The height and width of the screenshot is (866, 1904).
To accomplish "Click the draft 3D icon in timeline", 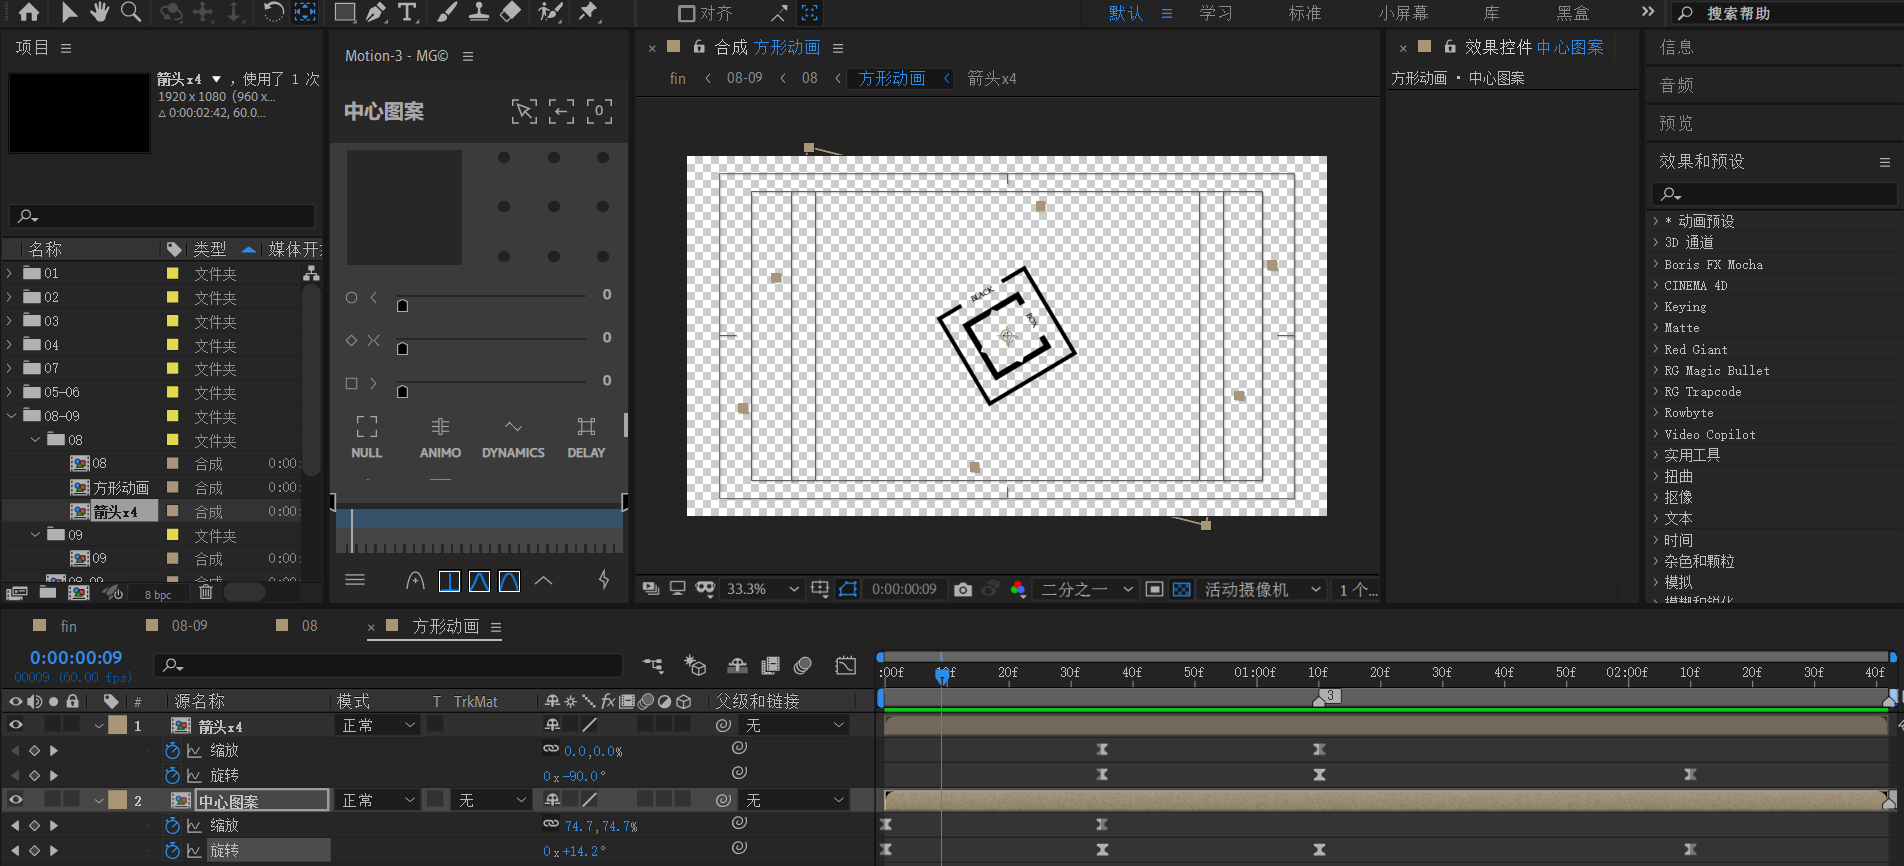I will [696, 666].
